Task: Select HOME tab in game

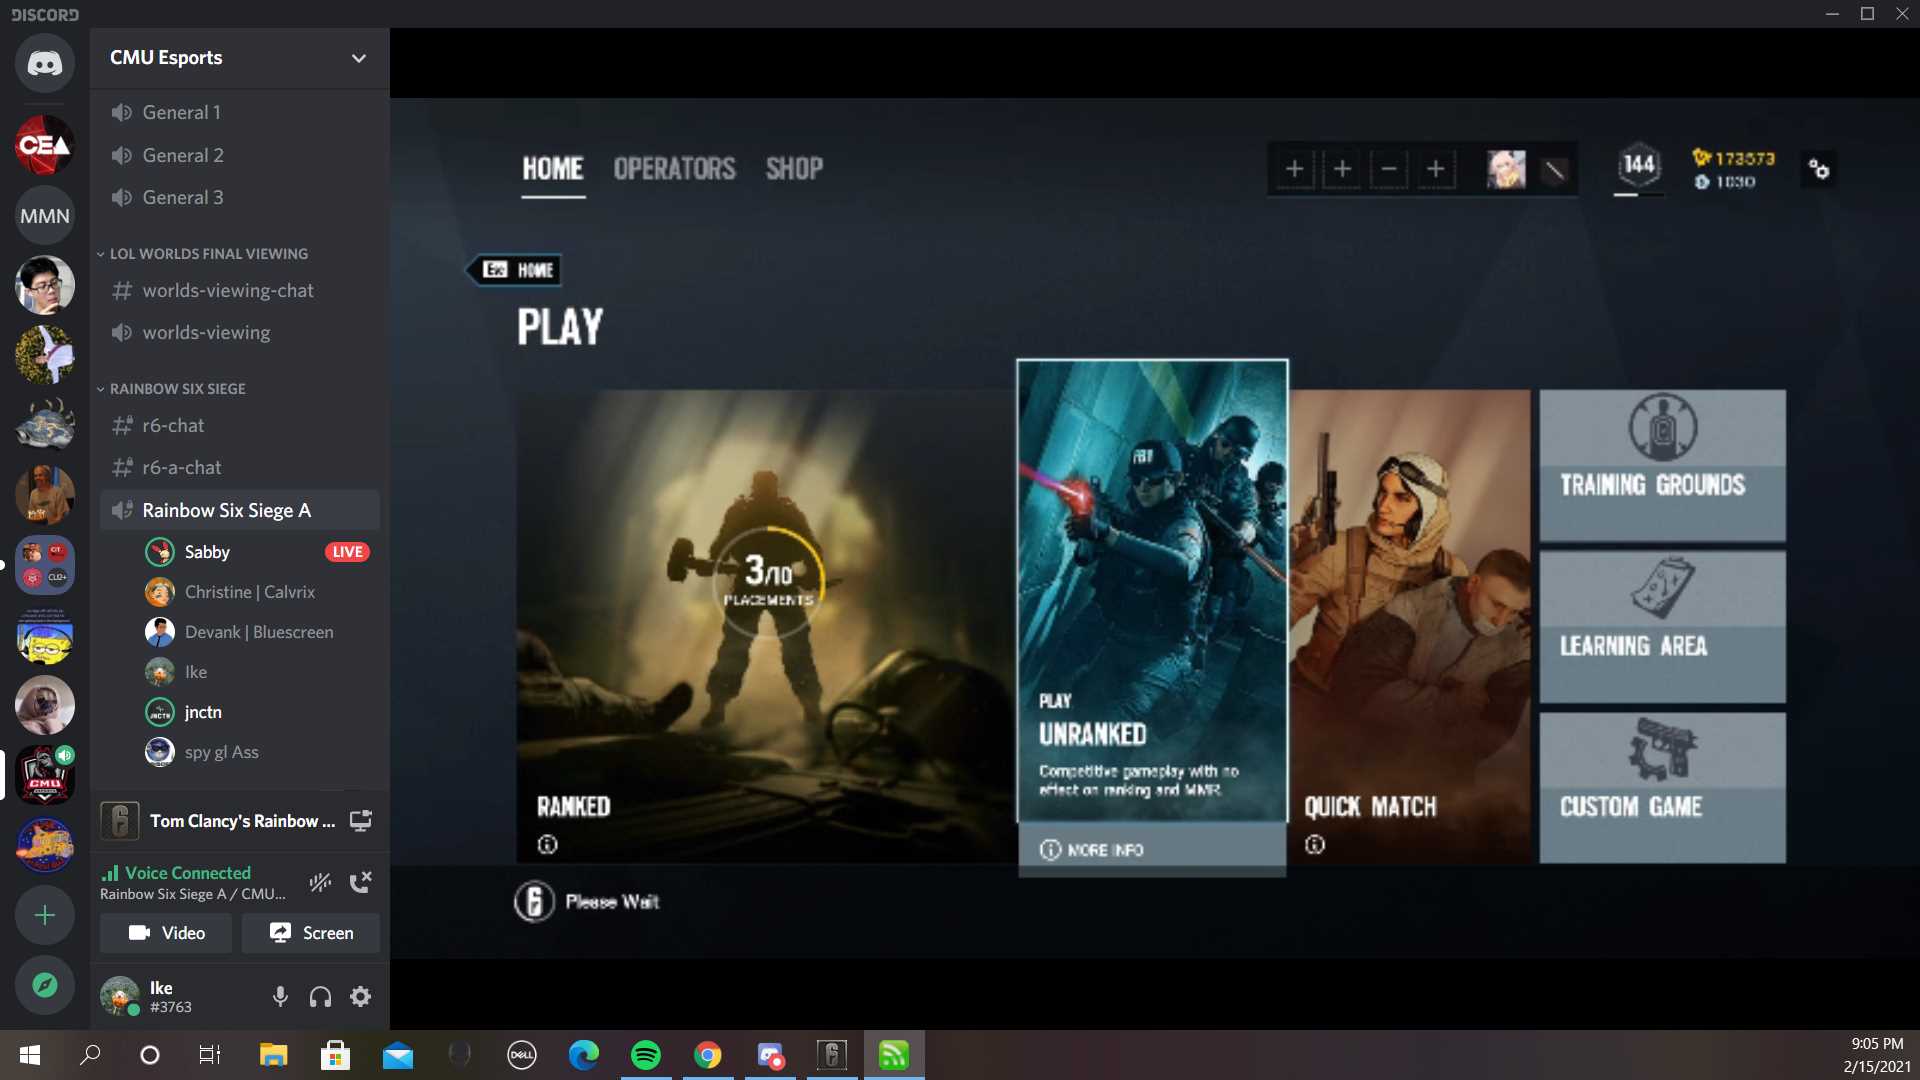Action: 553,168
